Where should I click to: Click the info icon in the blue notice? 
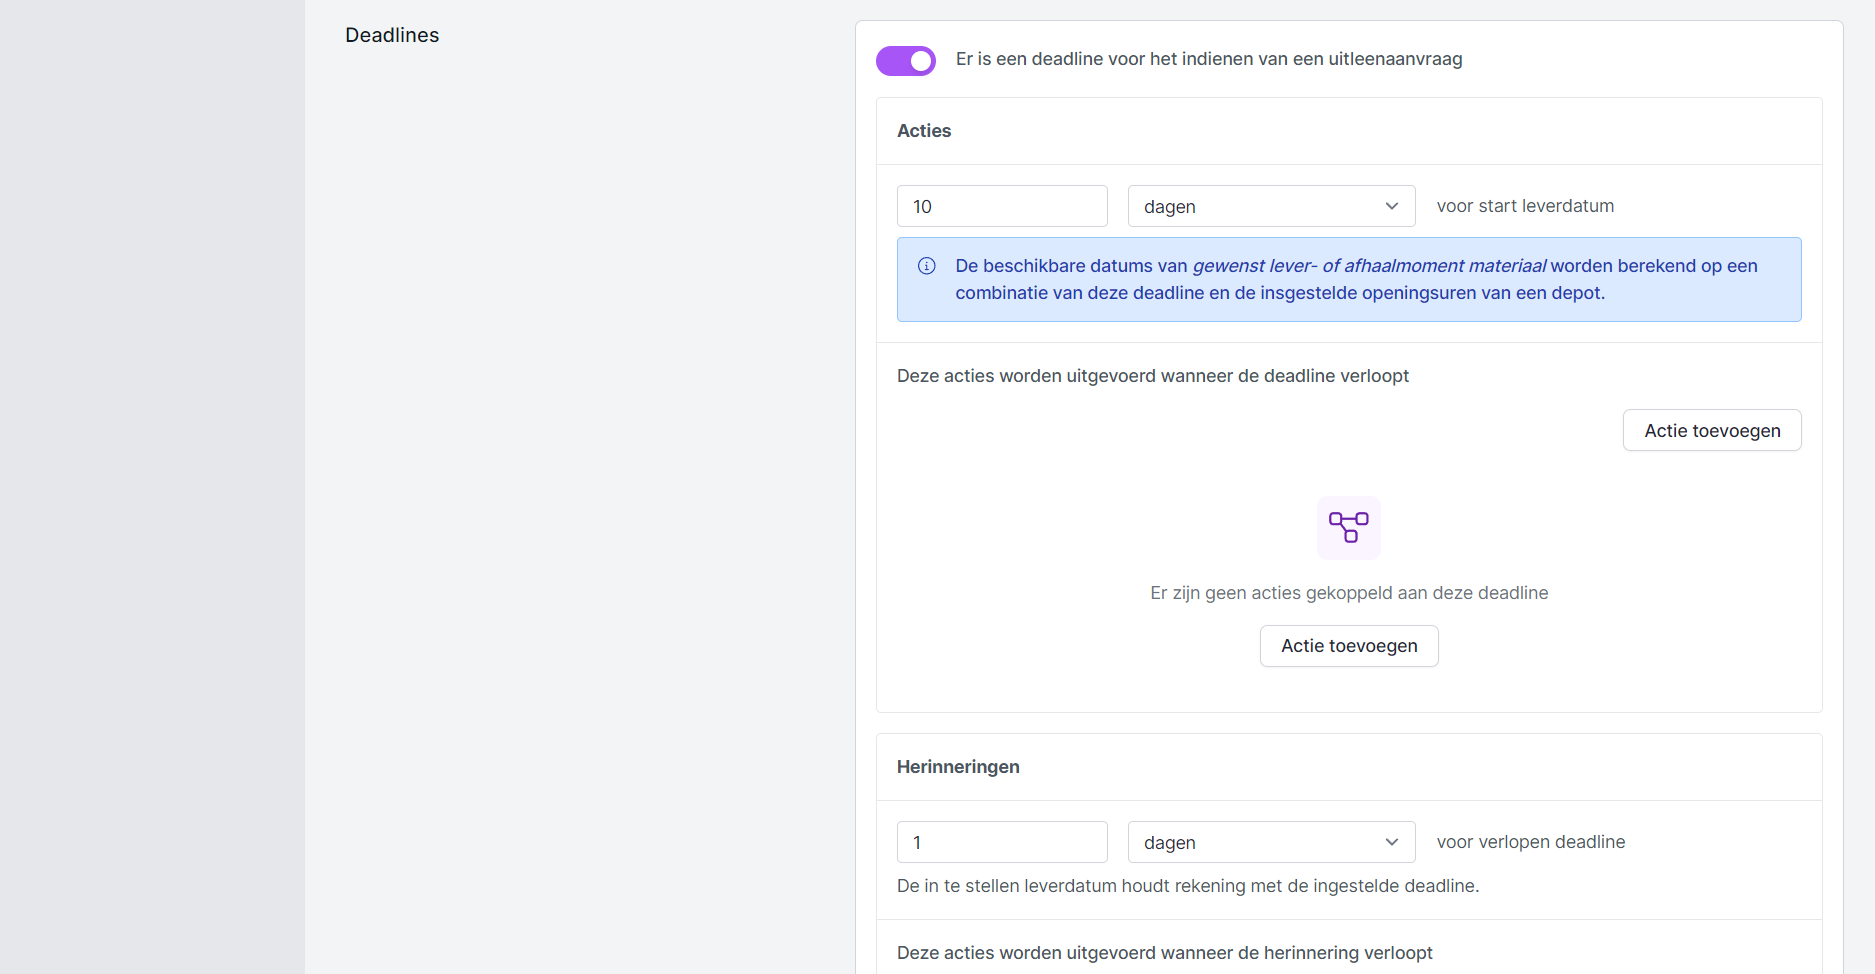(x=927, y=266)
